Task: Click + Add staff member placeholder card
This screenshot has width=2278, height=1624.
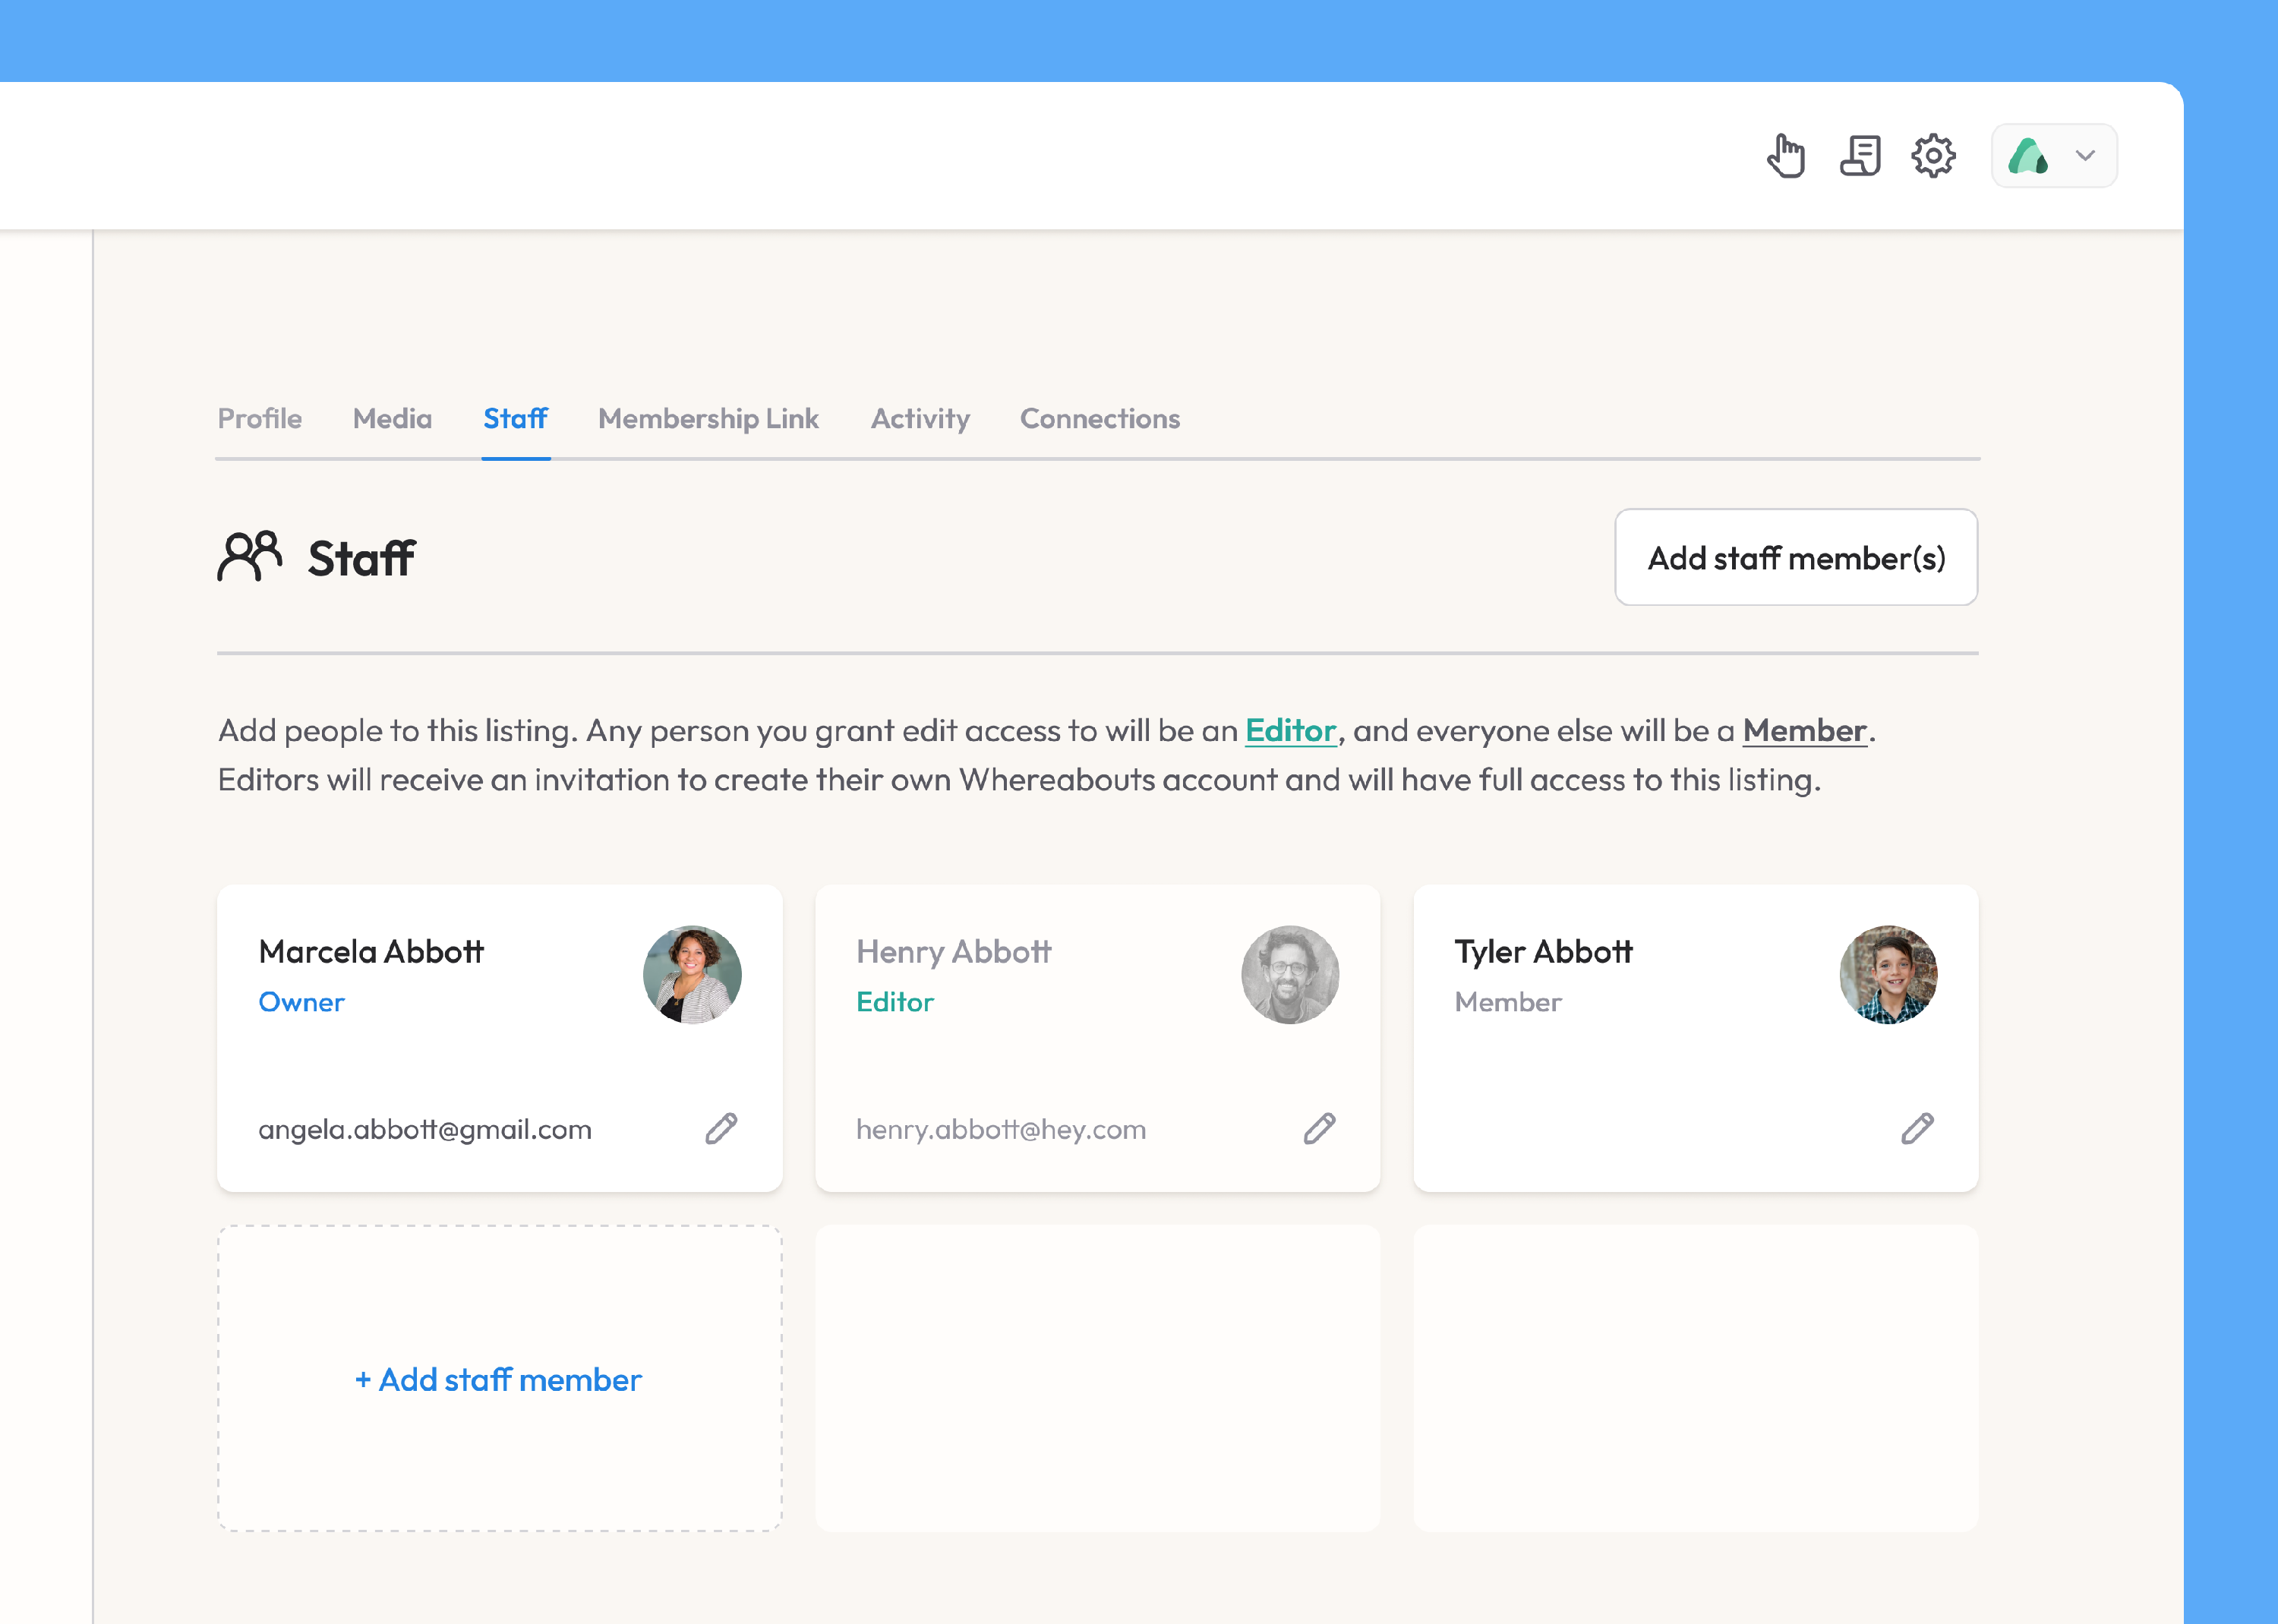Action: 499,1379
